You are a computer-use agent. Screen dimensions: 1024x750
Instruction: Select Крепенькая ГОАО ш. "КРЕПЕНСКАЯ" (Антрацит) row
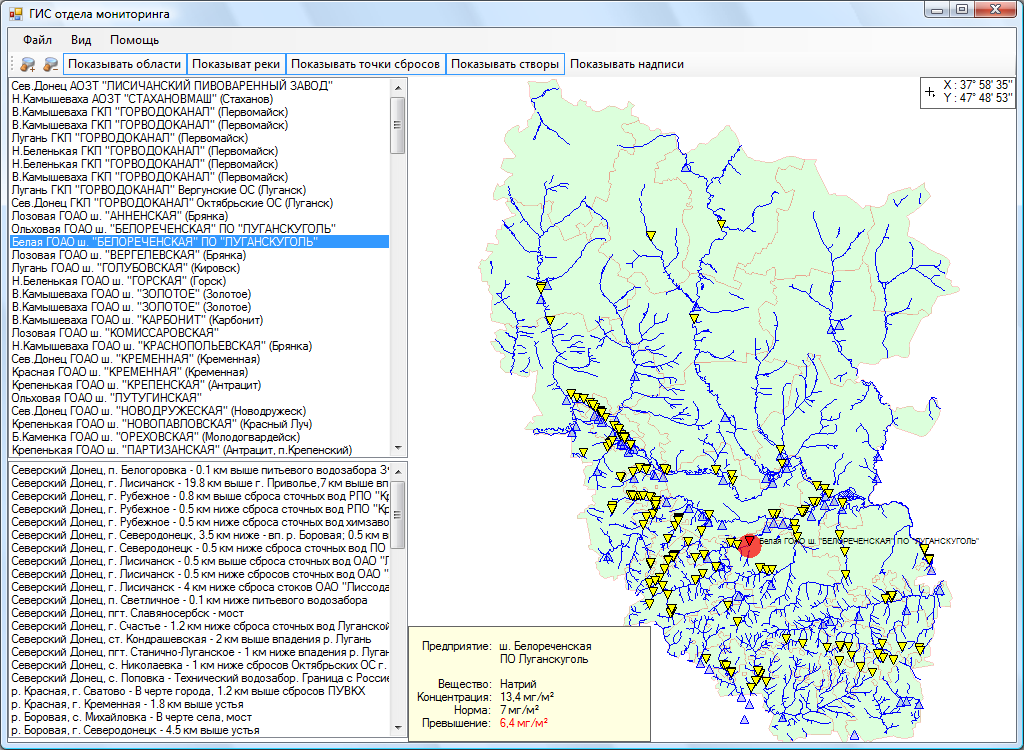[200, 385]
